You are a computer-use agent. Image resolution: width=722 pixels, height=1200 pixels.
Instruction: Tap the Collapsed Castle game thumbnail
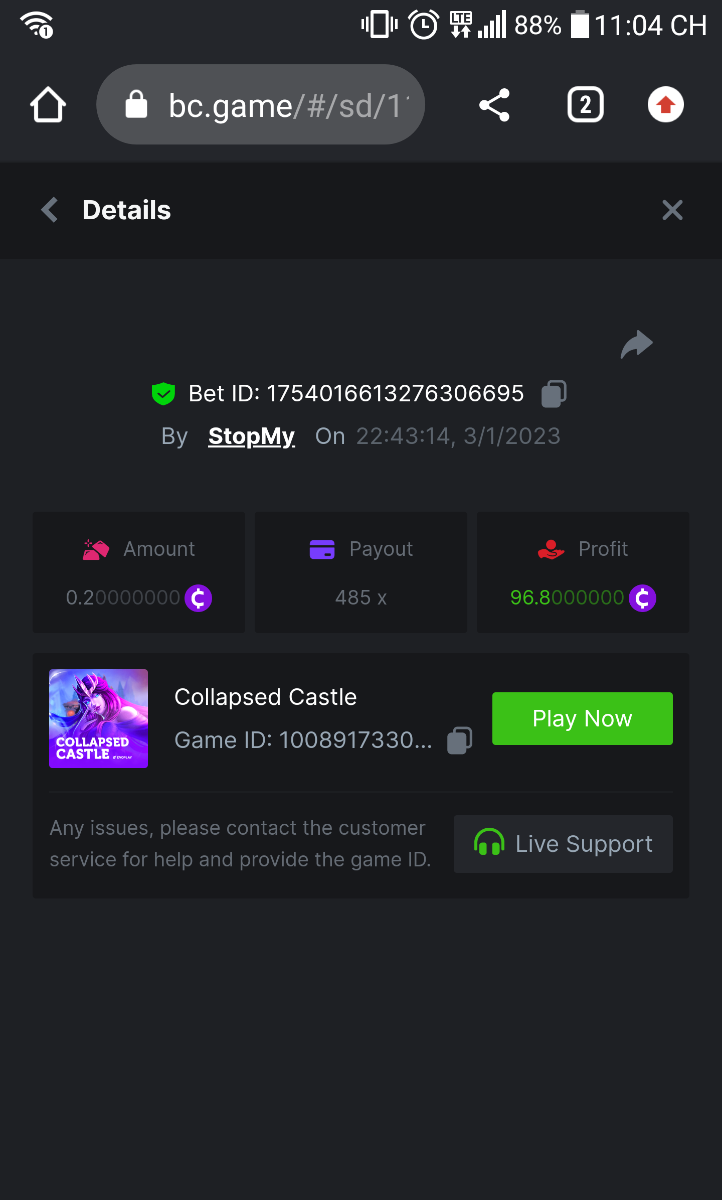tap(99, 718)
